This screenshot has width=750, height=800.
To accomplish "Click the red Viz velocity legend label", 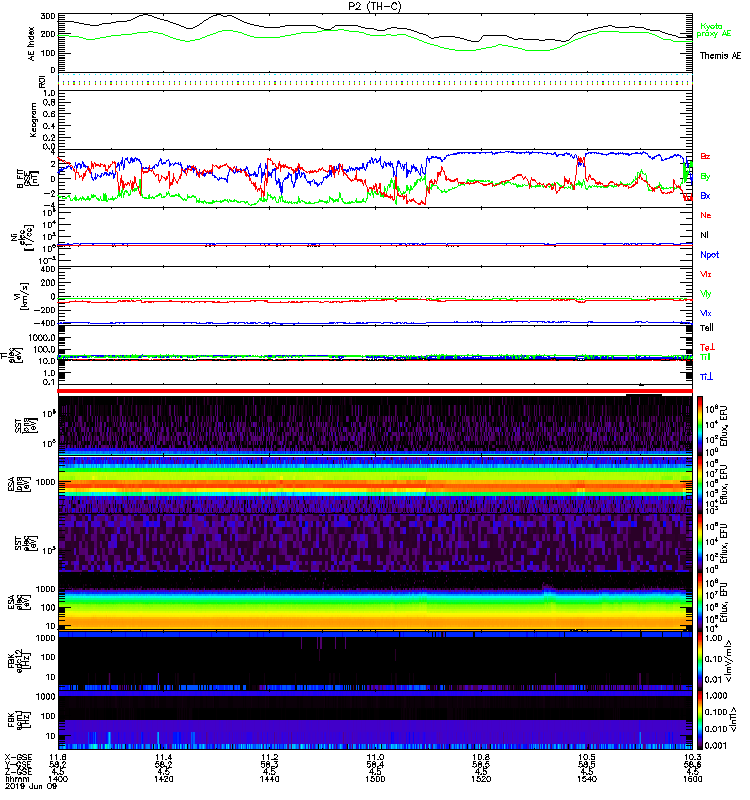I will [x=705, y=274].
